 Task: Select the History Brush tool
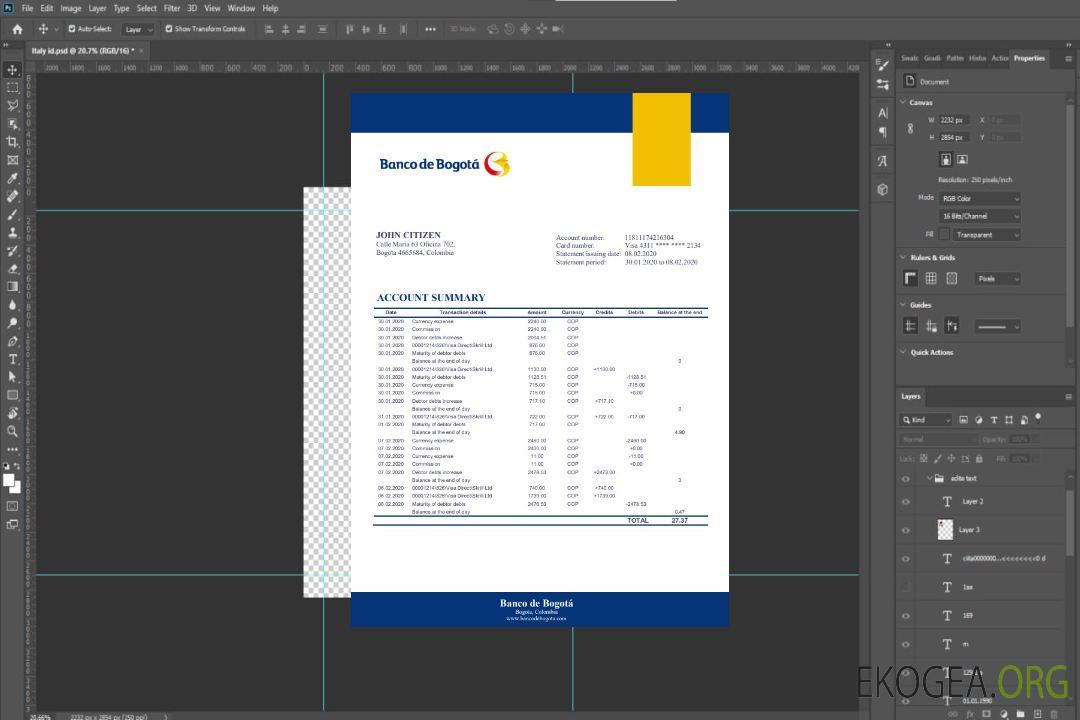(12, 251)
